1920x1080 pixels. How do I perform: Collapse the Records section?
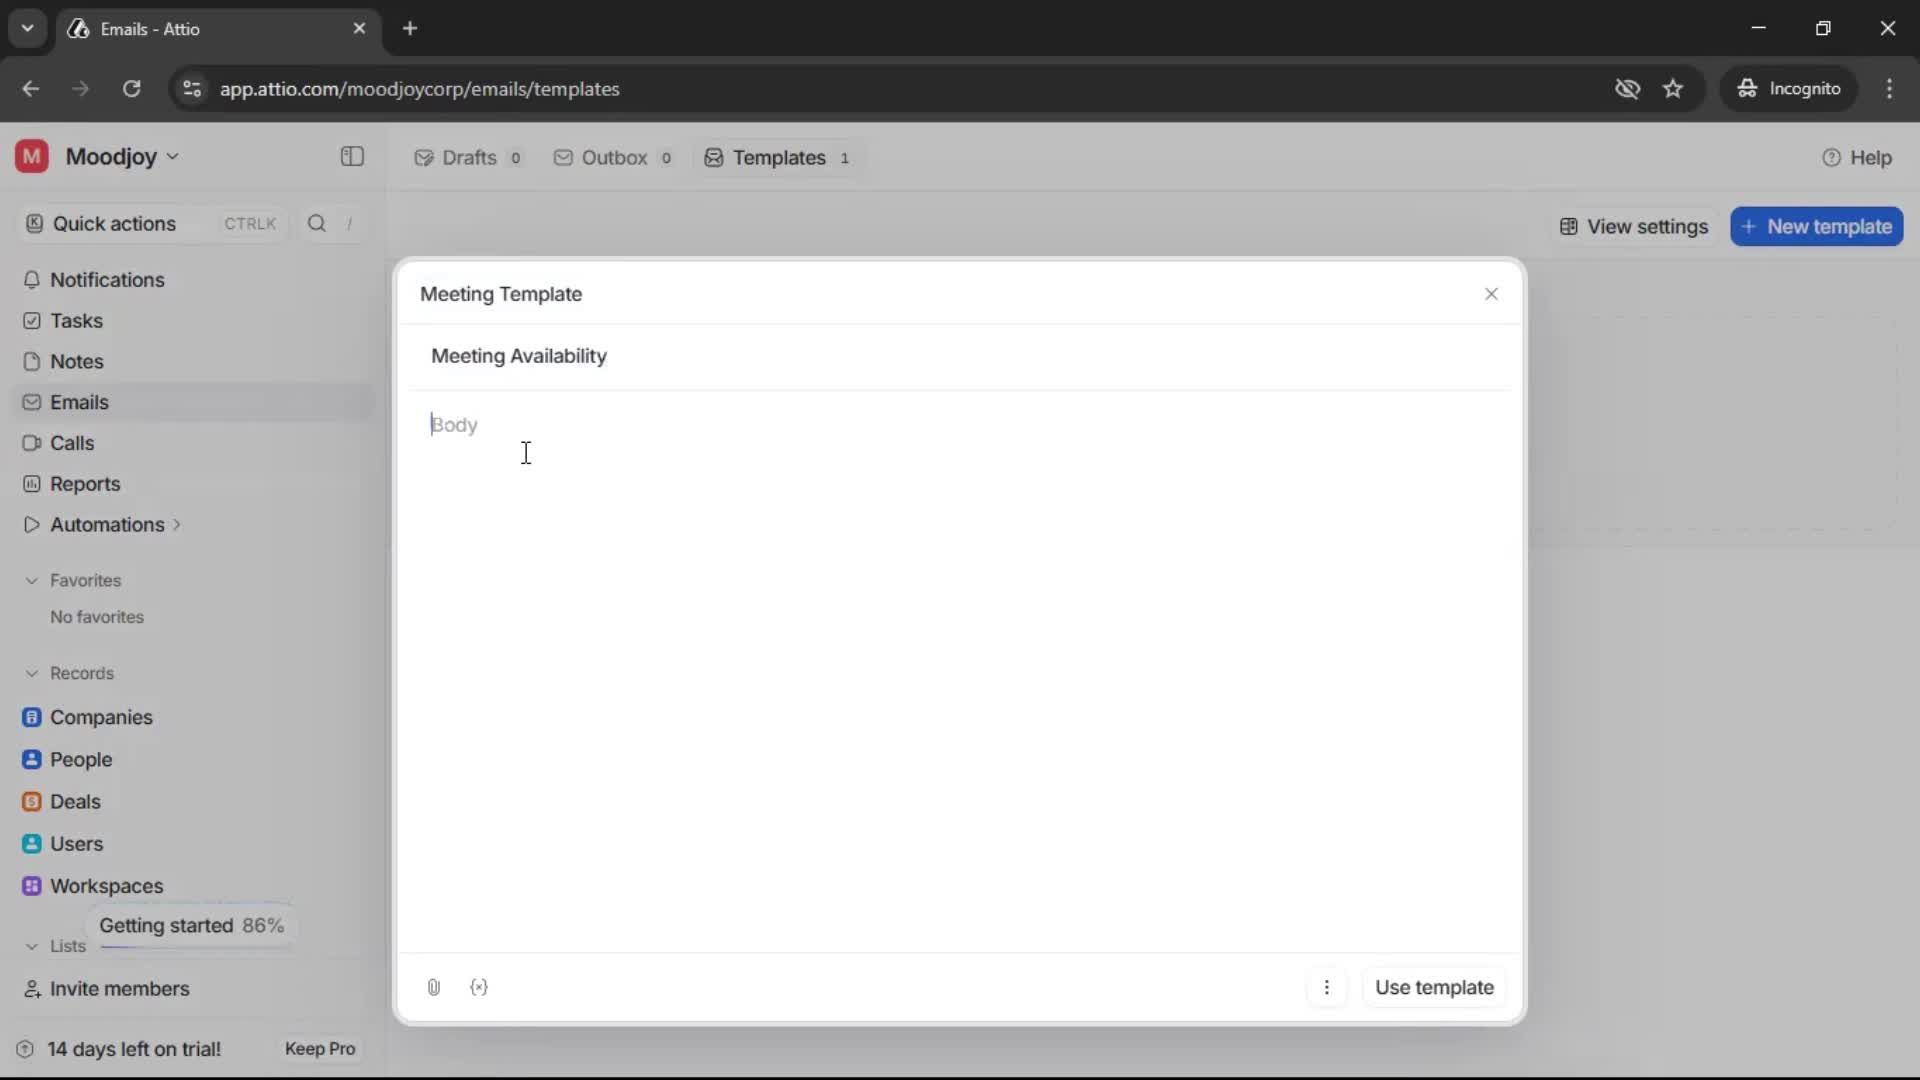(32, 673)
